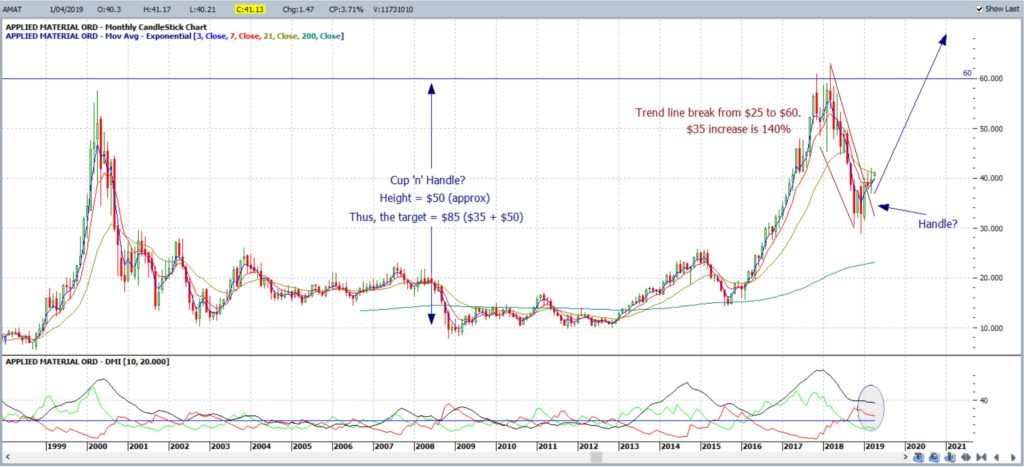This screenshot has width=1024, height=467.
Task: Click the 20.000 price axis value
Action: coord(991,278)
